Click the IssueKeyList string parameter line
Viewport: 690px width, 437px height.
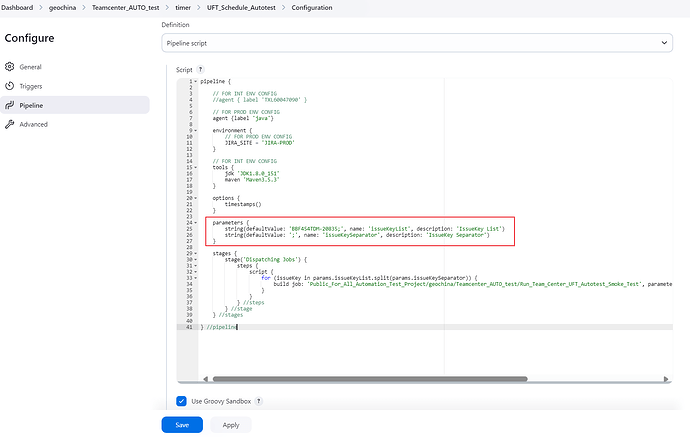coord(365,229)
